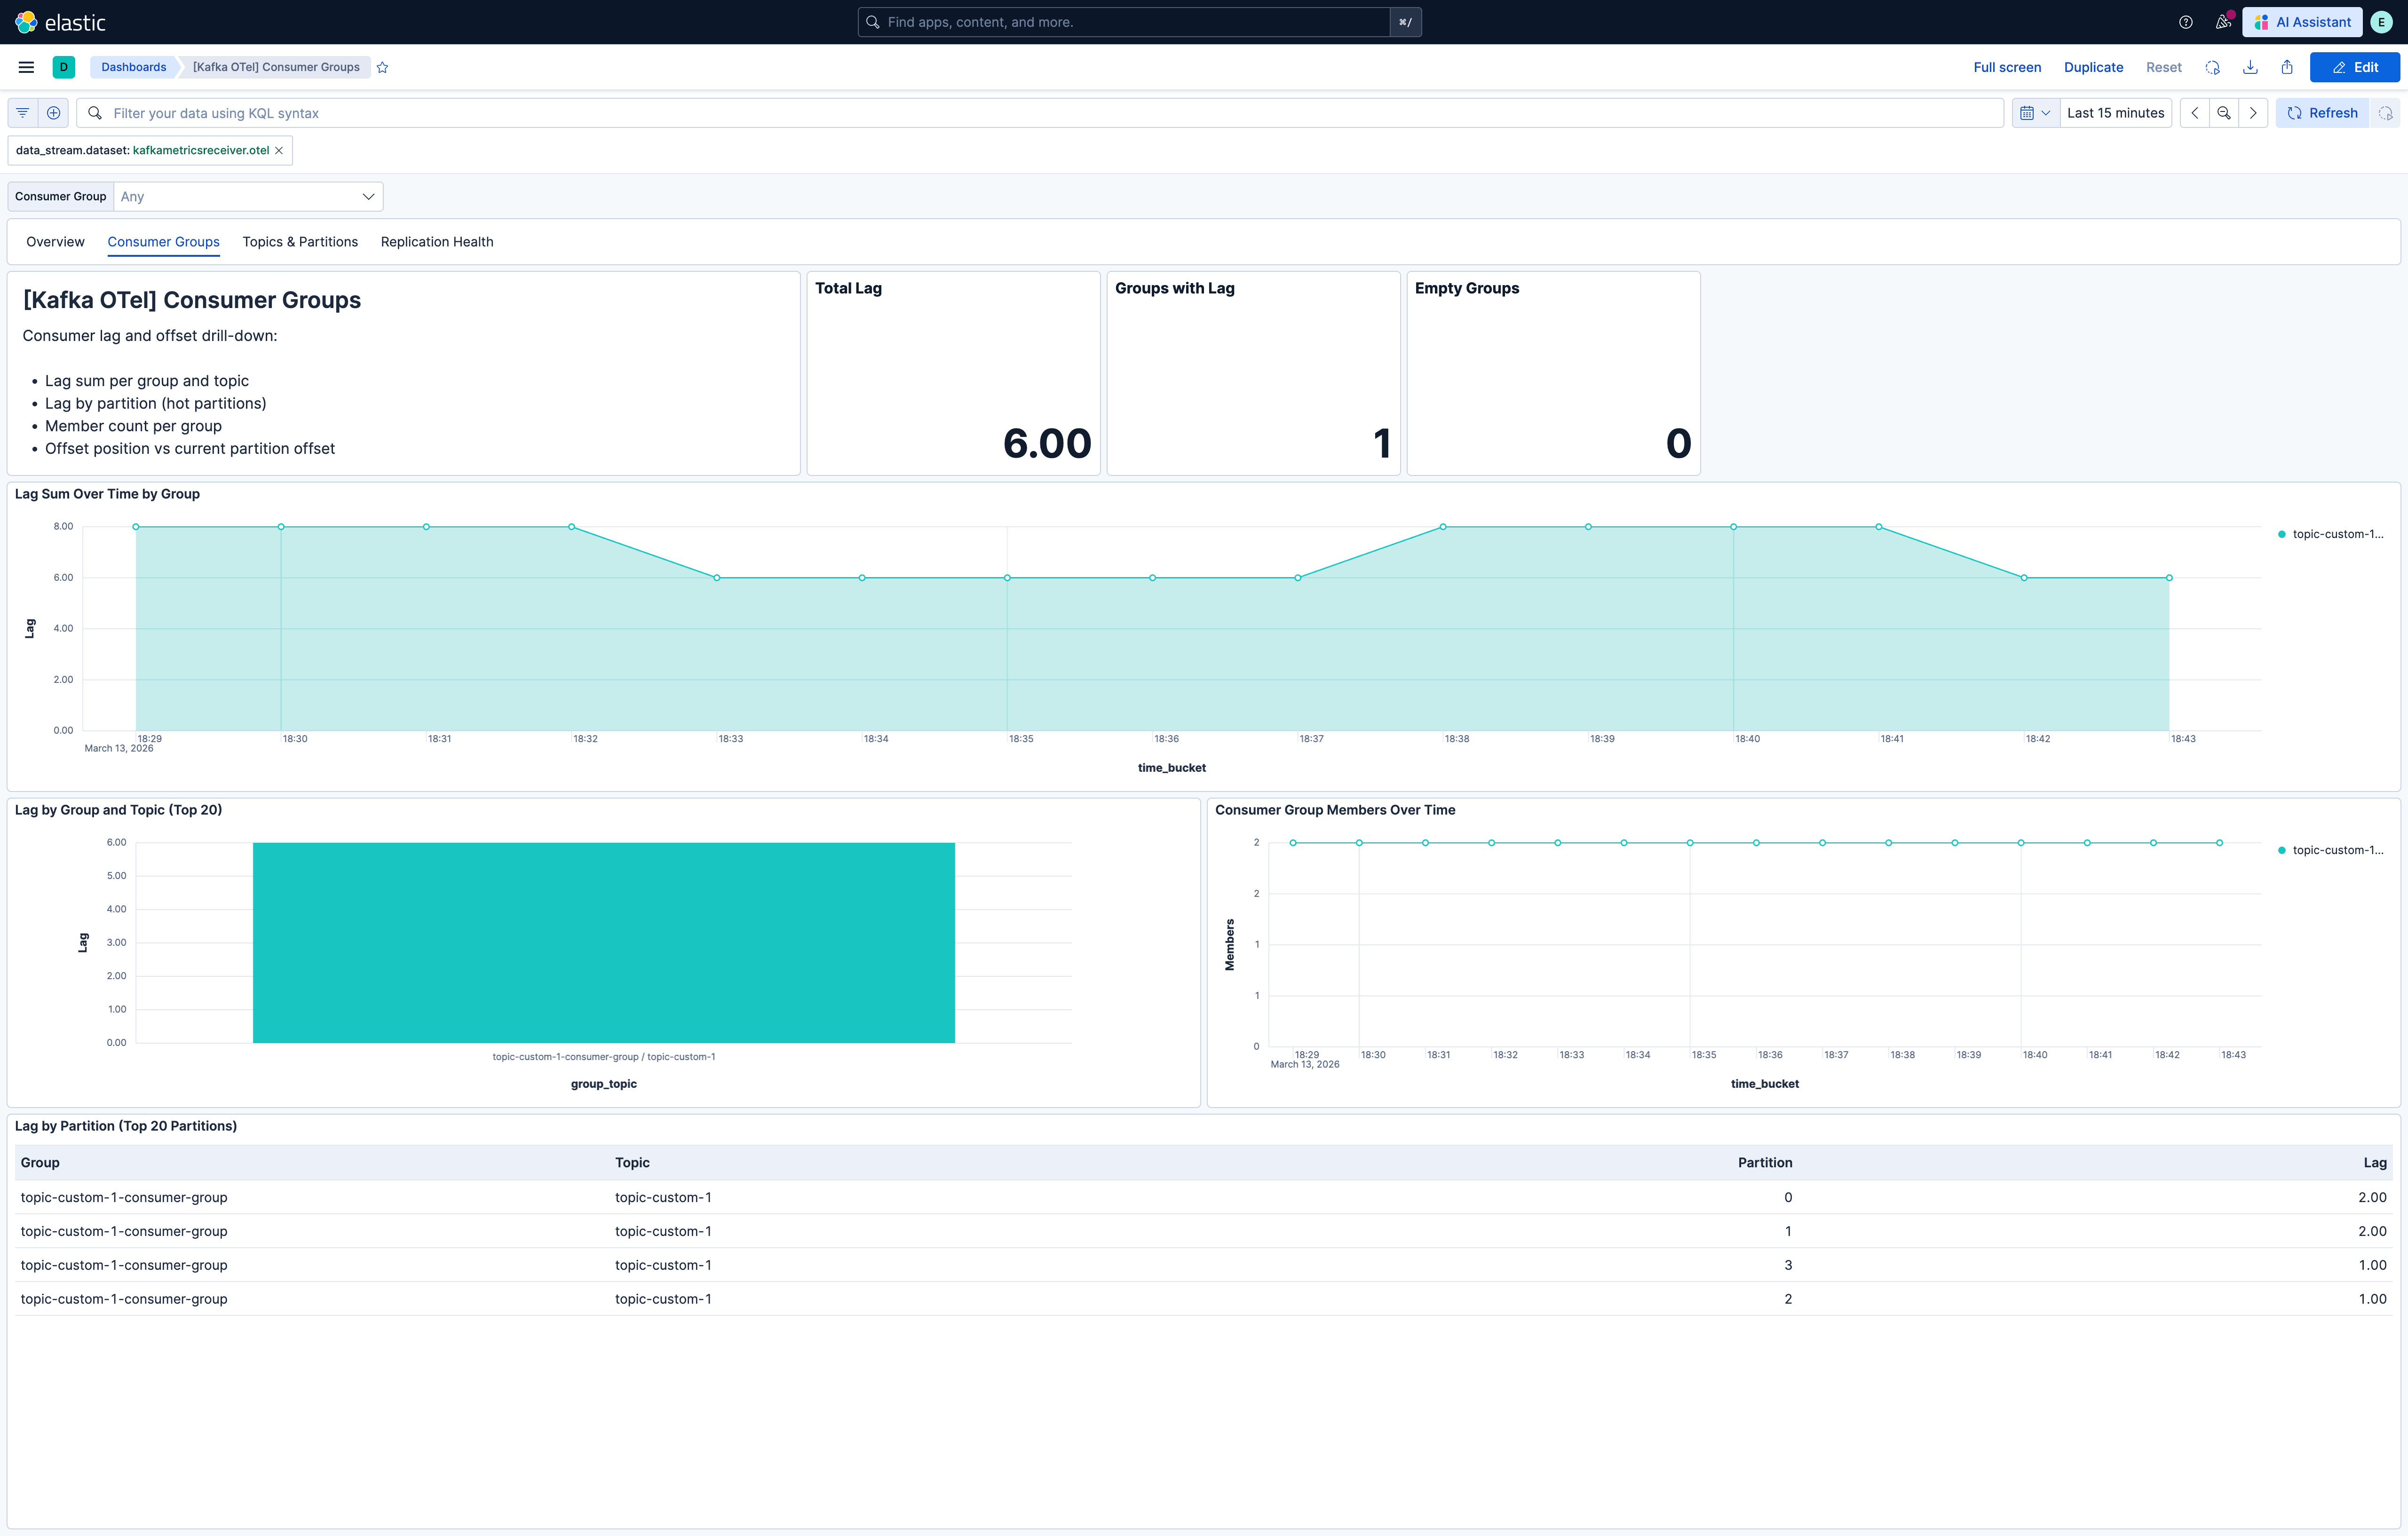Open the main navigation hamburger menu
The image size is (2408, 1536).
[26, 67]
